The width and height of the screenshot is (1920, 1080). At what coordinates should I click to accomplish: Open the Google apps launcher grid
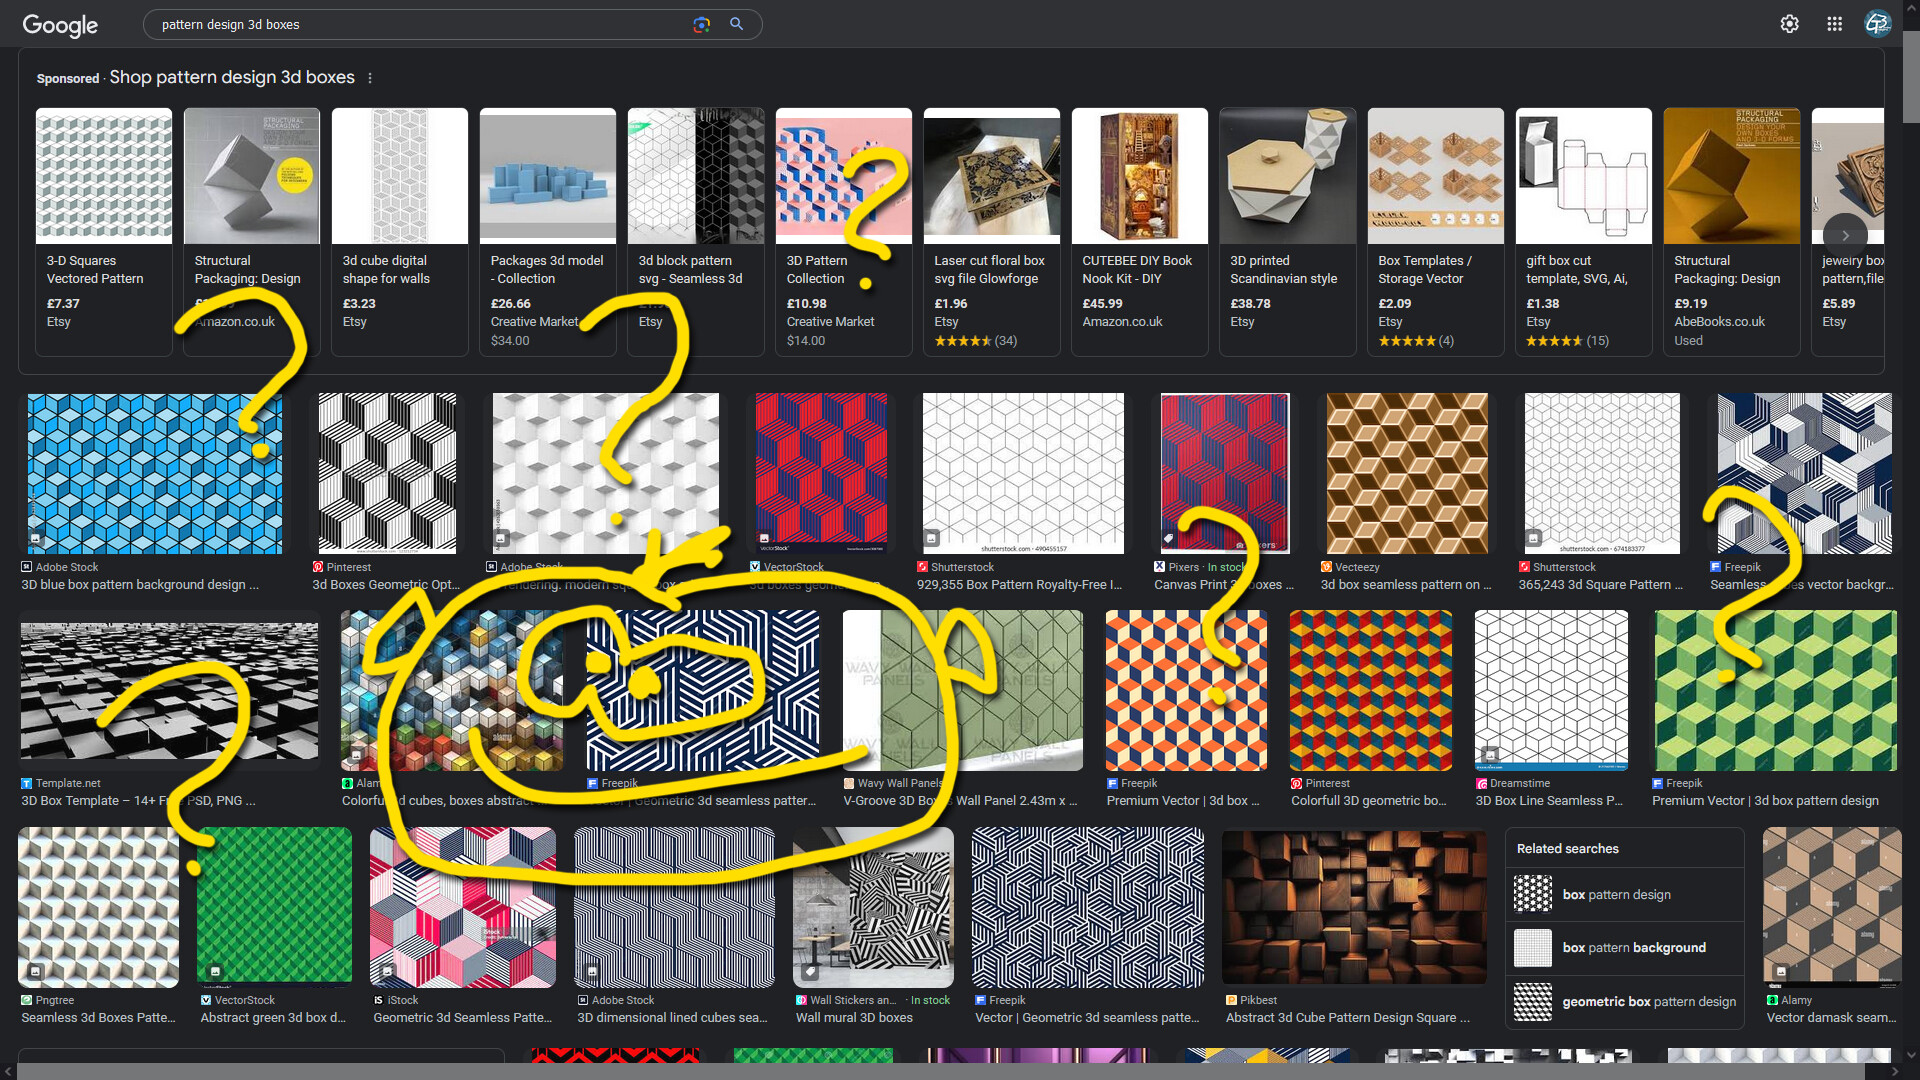click(x=1834, y=24)
